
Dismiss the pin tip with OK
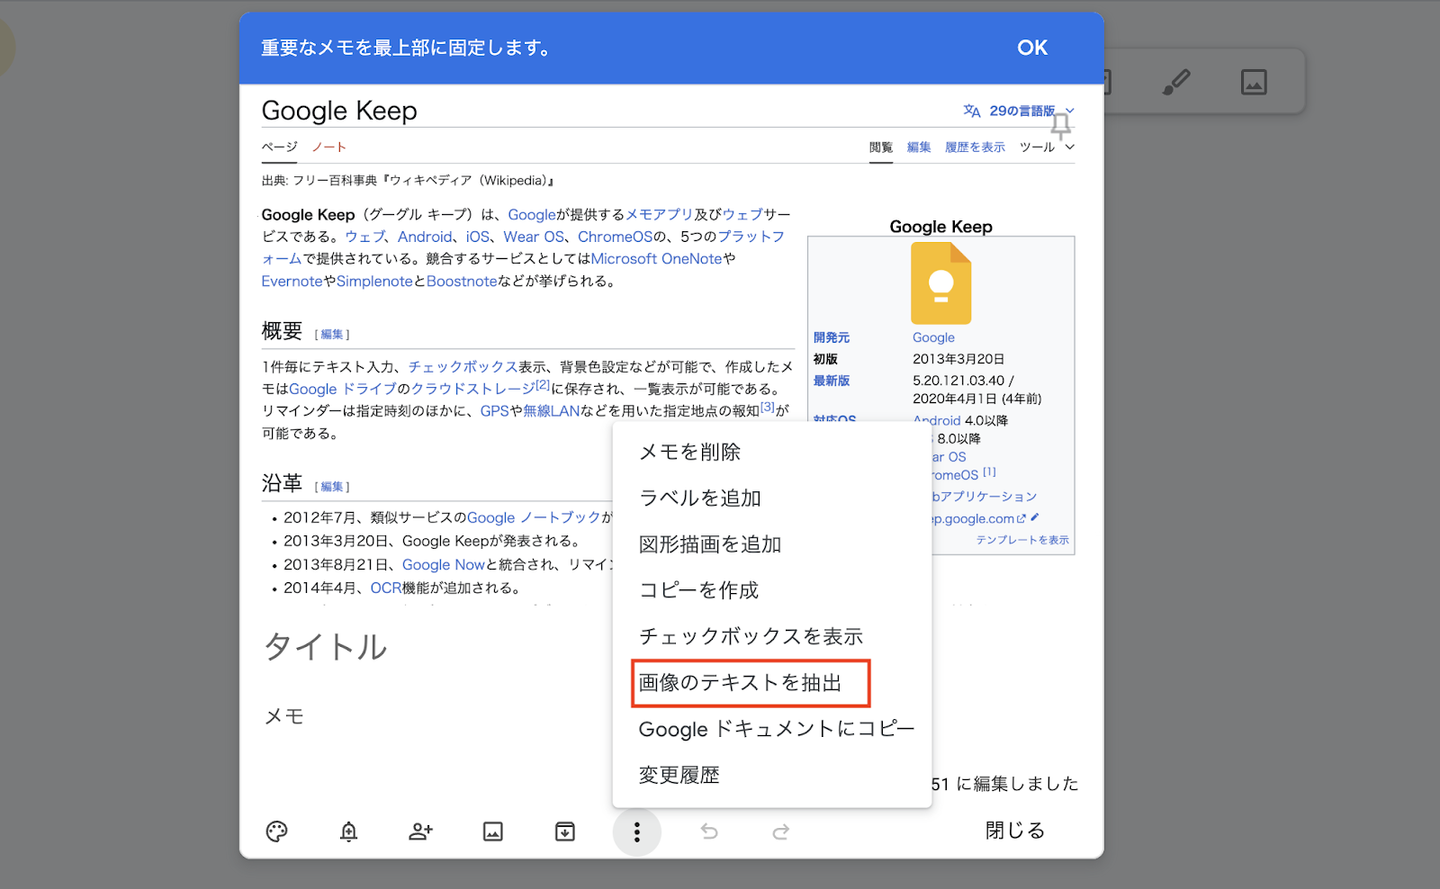pos(1032,47)
